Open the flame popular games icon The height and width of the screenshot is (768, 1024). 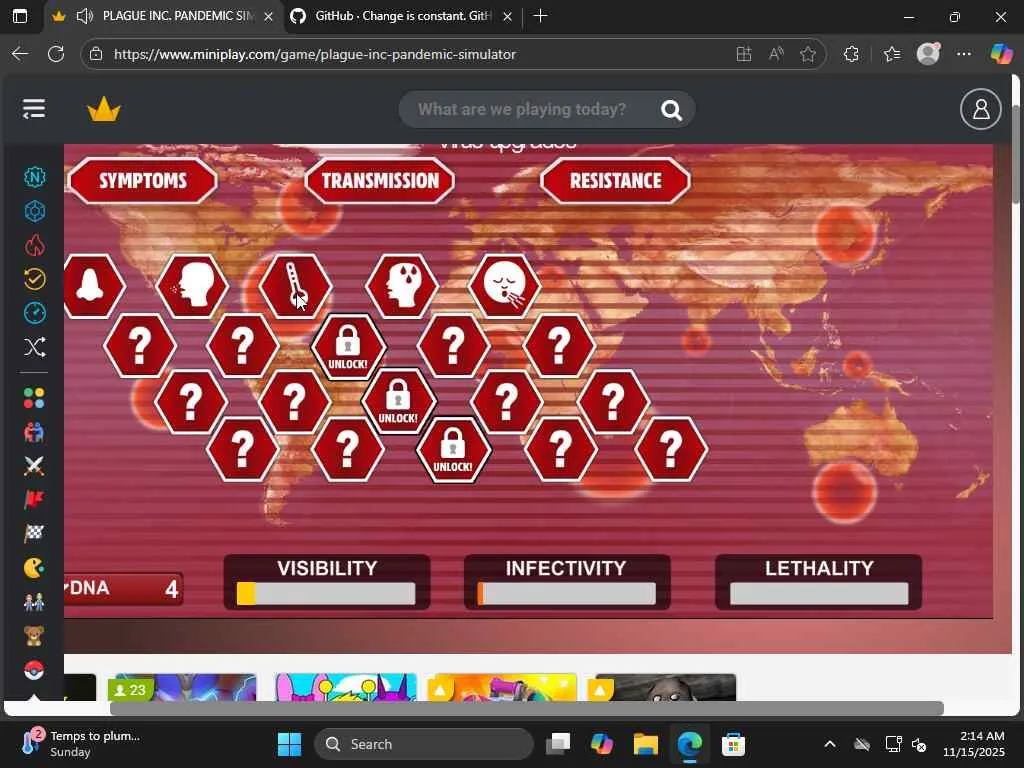[x=35, y=245]
